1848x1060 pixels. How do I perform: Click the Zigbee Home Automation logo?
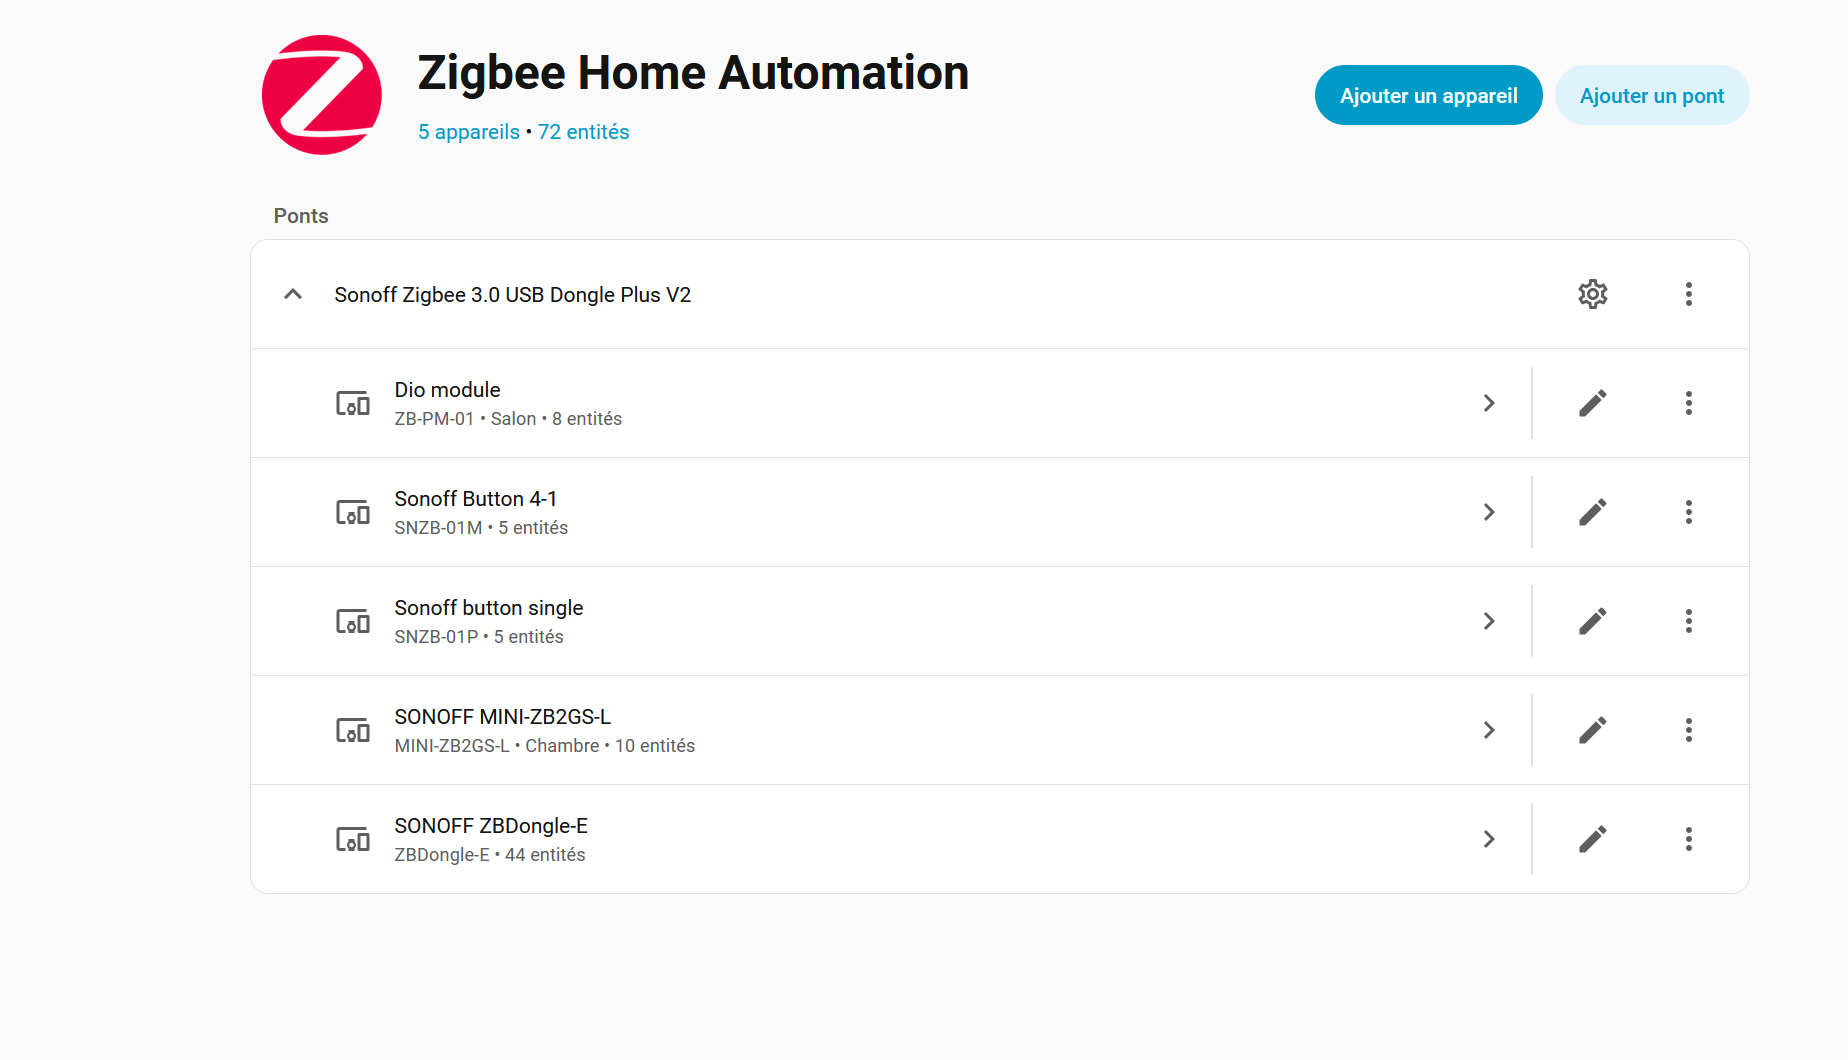pos(322,95)
